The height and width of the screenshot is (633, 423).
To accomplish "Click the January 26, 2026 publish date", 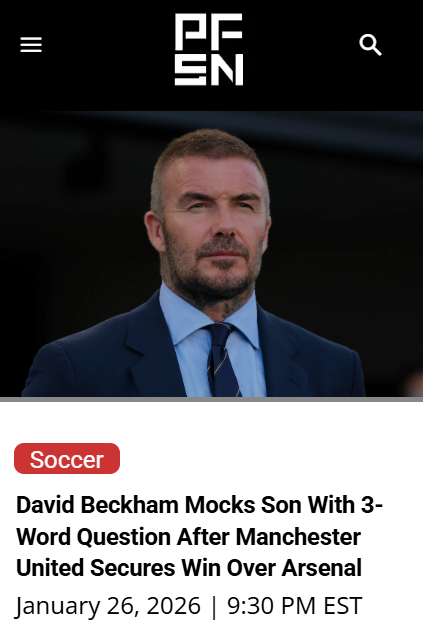I will [x=108, y=606].
